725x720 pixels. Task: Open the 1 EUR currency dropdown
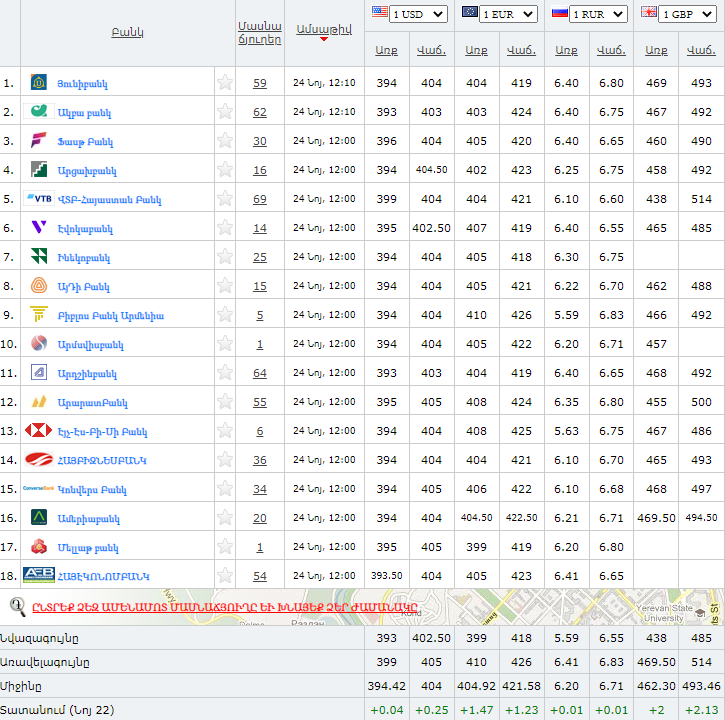click(508, 14)
